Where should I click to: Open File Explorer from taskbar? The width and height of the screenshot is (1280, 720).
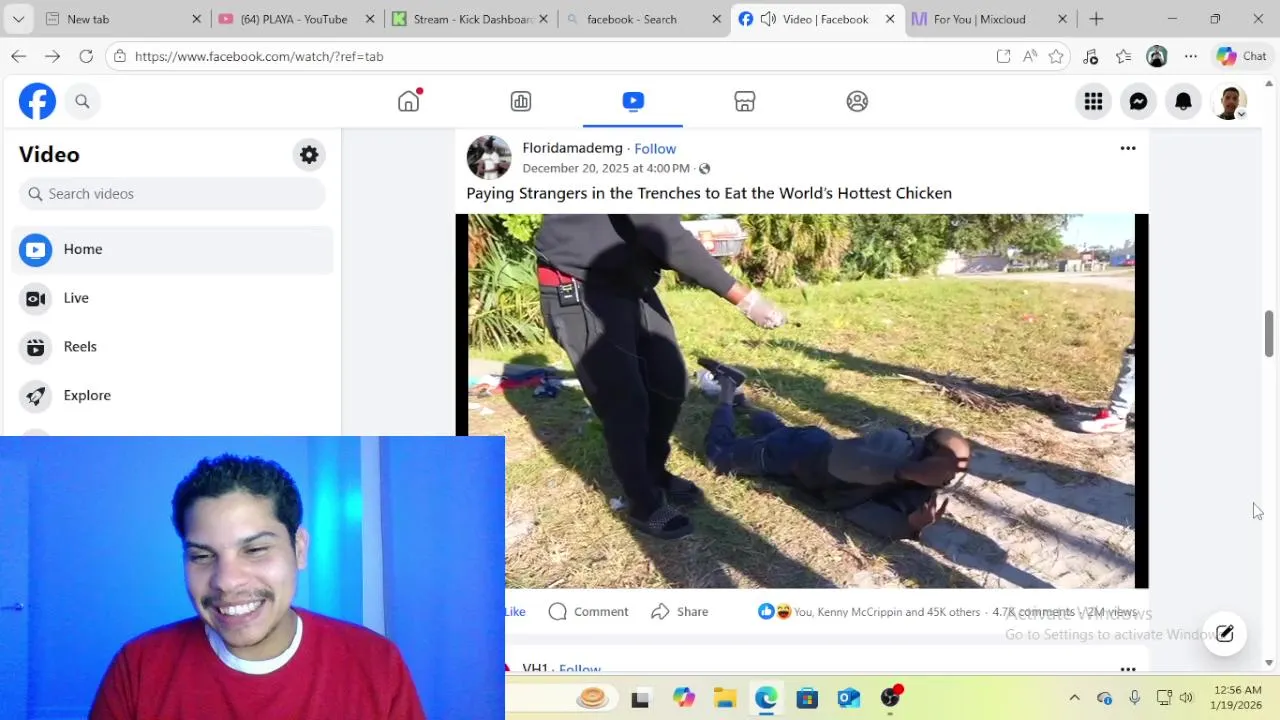pos(724,698)
